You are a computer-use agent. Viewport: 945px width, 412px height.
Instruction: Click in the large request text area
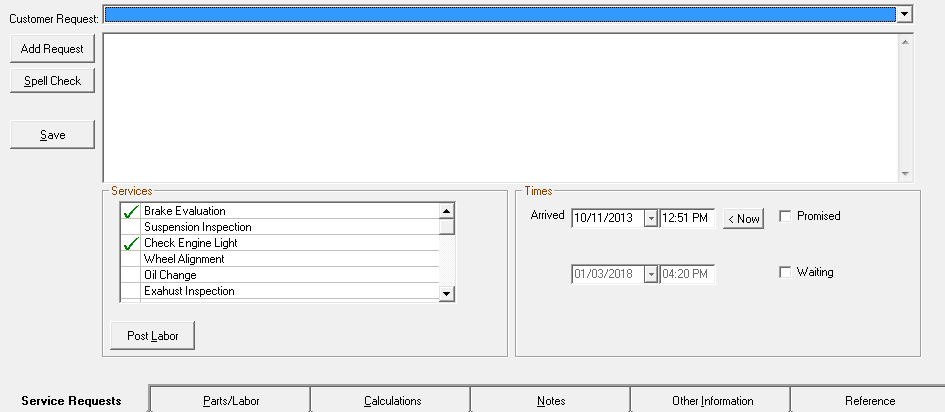(500, 107)
